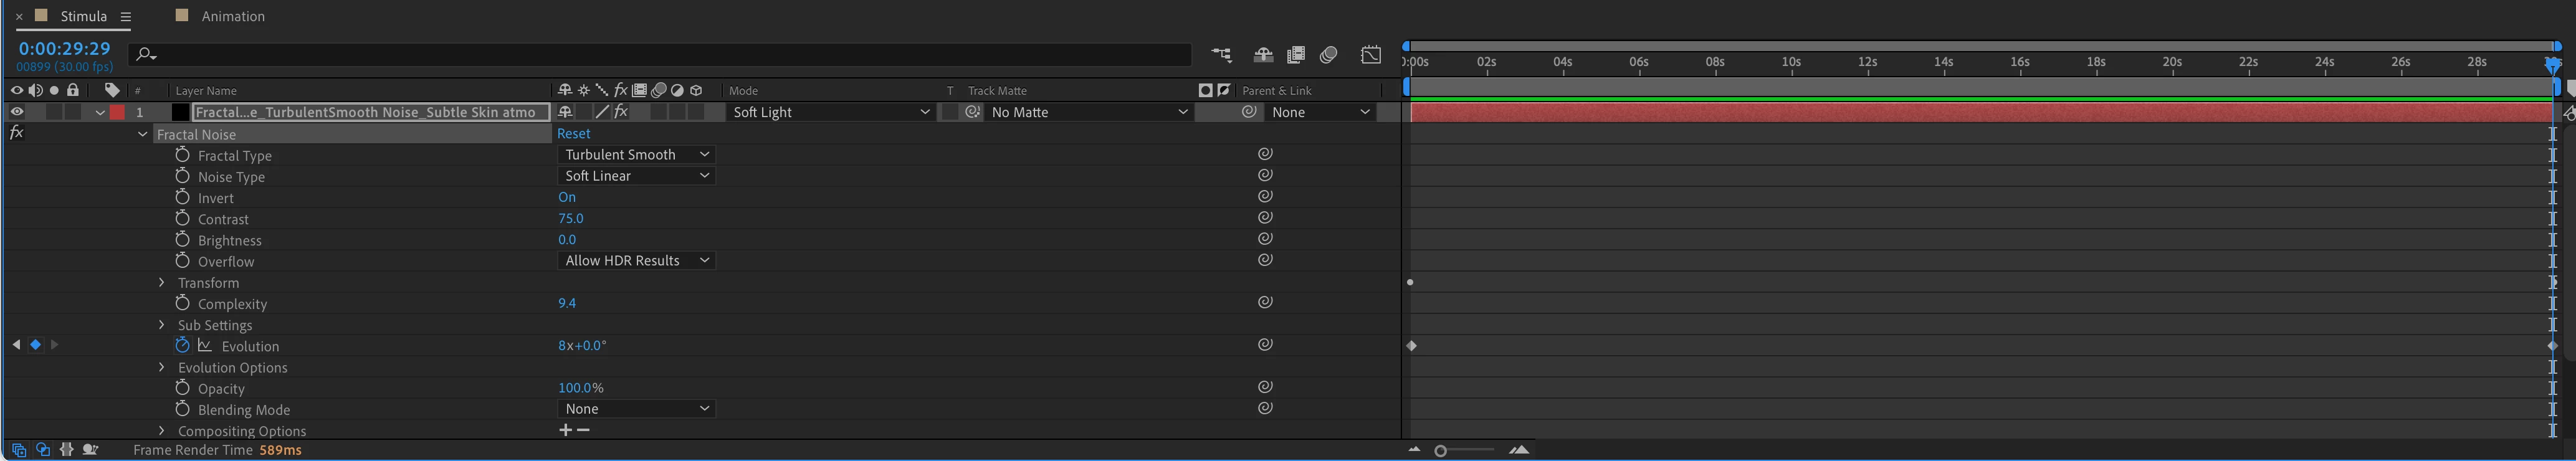Enable the Complexity stopwatch
2576x461 pixels.
pyautogui.click(x=182, y=302)
